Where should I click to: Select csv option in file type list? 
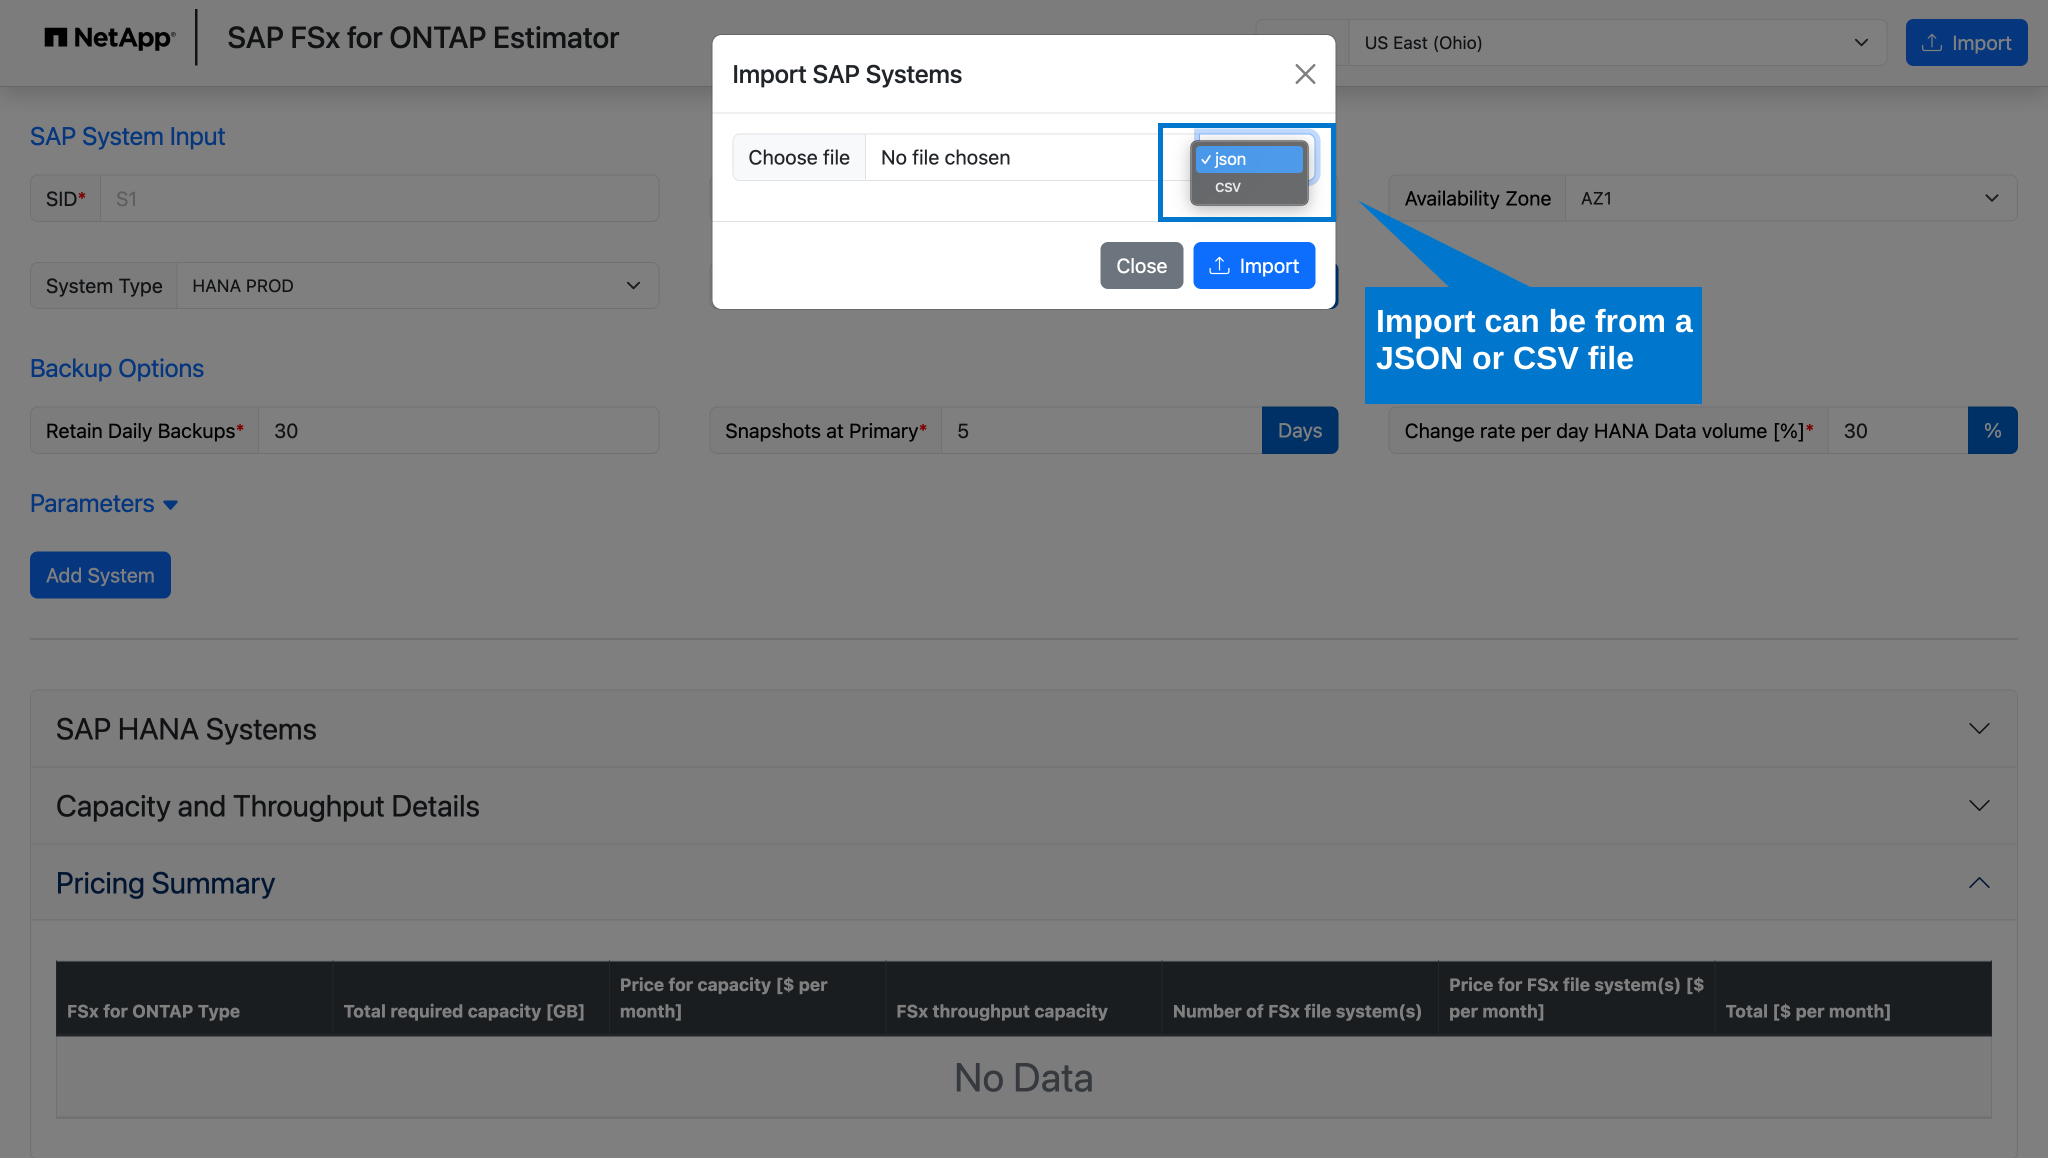1250,187
